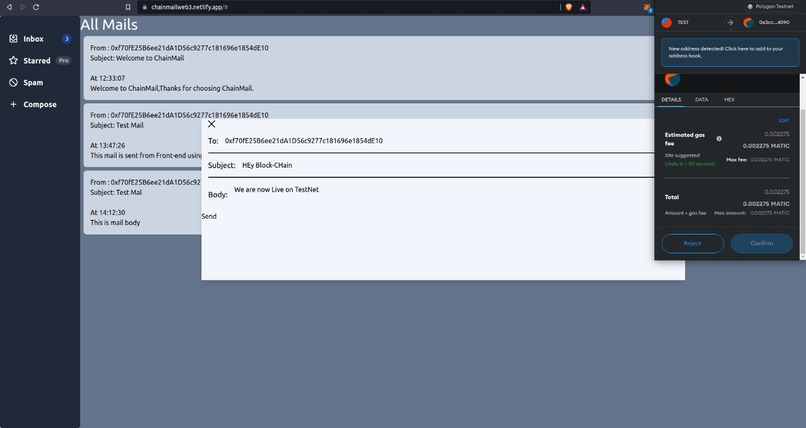This screenshot has width=806, height=428.
Task: Click the To address input field
Action: pyautogui.click(x=439, y=141)
